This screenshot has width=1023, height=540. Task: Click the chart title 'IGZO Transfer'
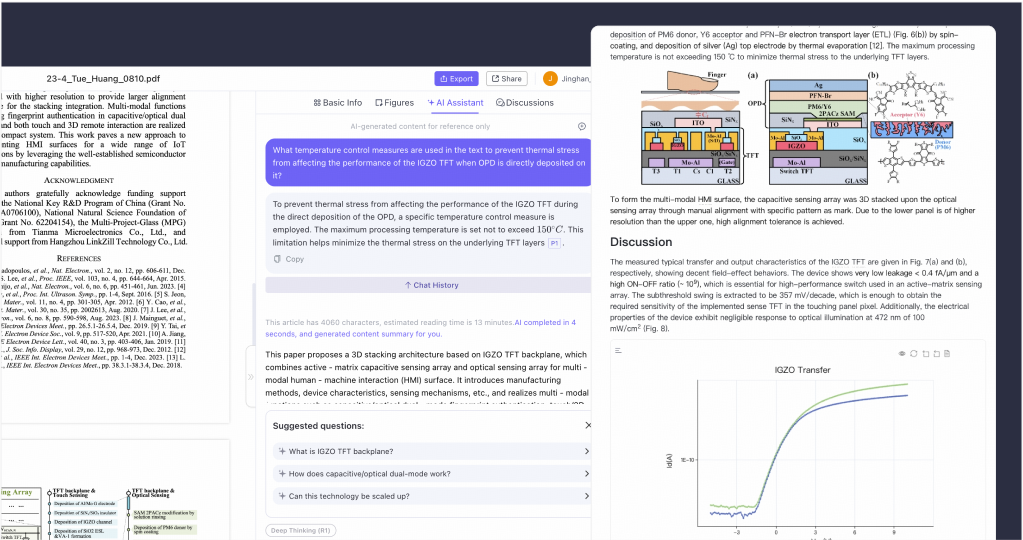802,370
